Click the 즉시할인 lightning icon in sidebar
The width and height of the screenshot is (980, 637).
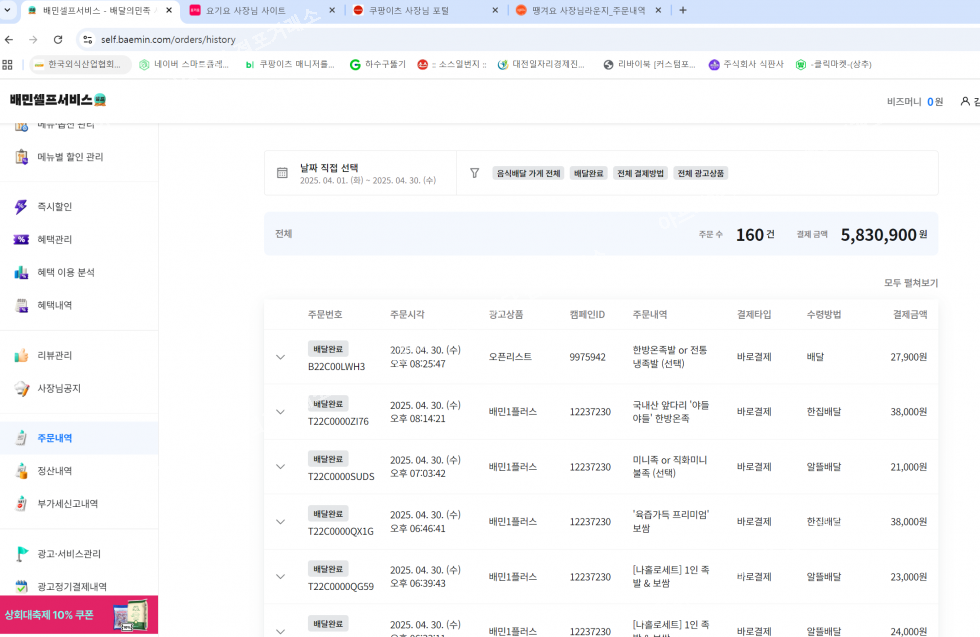point(21,207)
